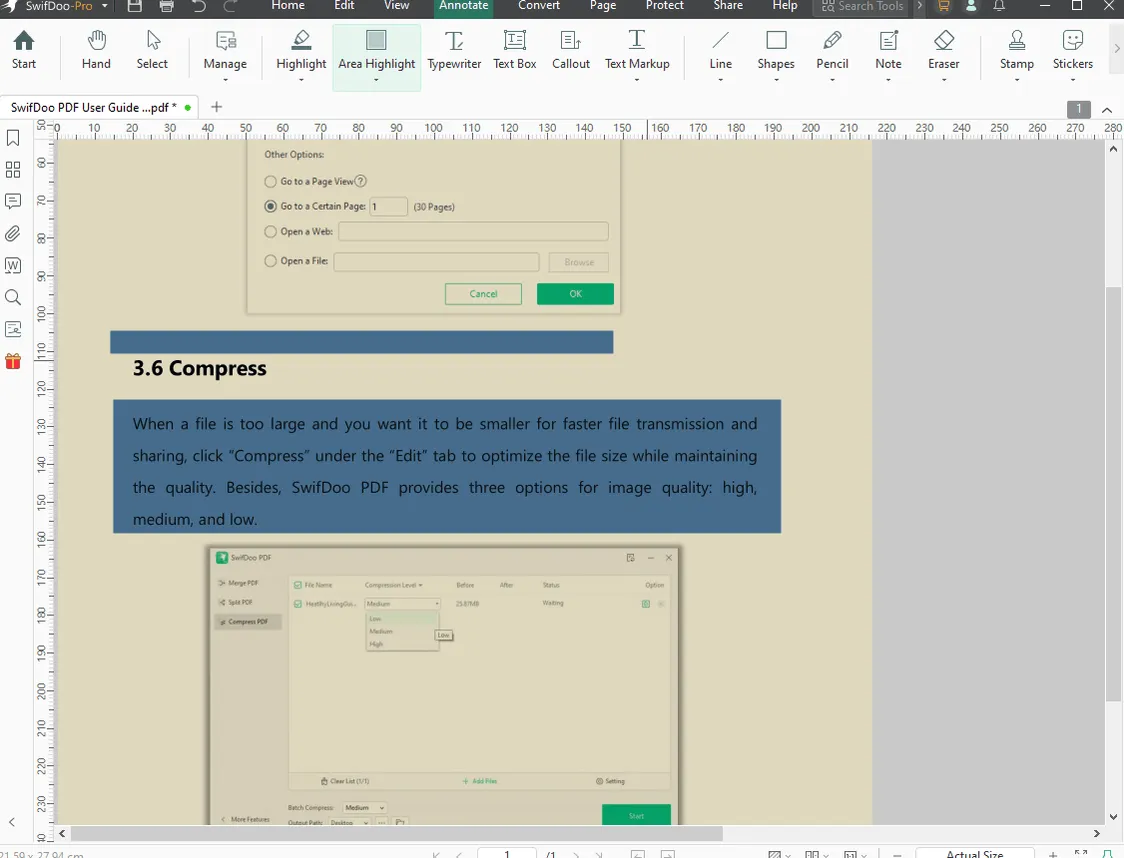Open the signature sidebar panel
Screen dimensions: 1124x858
(x=13, y=329)
